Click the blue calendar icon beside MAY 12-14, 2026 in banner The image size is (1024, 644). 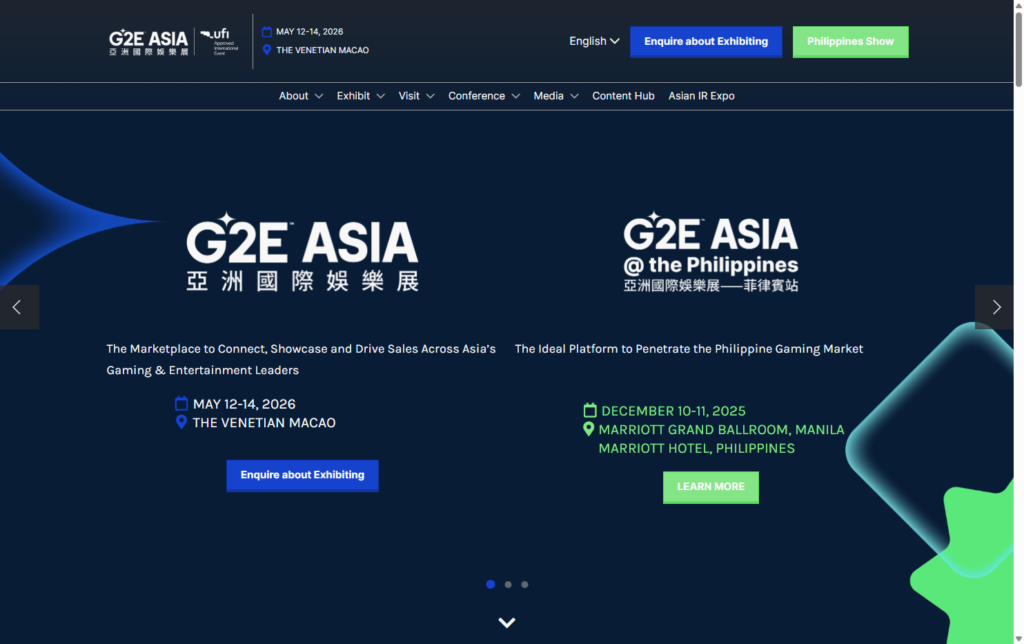pyautogui.click(x=181, y=402)
